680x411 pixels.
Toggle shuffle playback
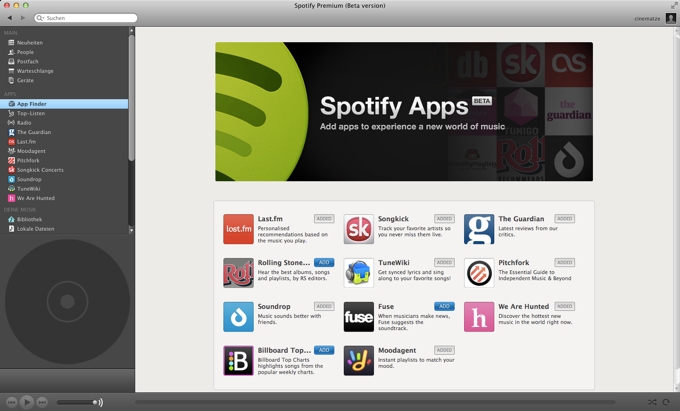[x=652, y=402]
